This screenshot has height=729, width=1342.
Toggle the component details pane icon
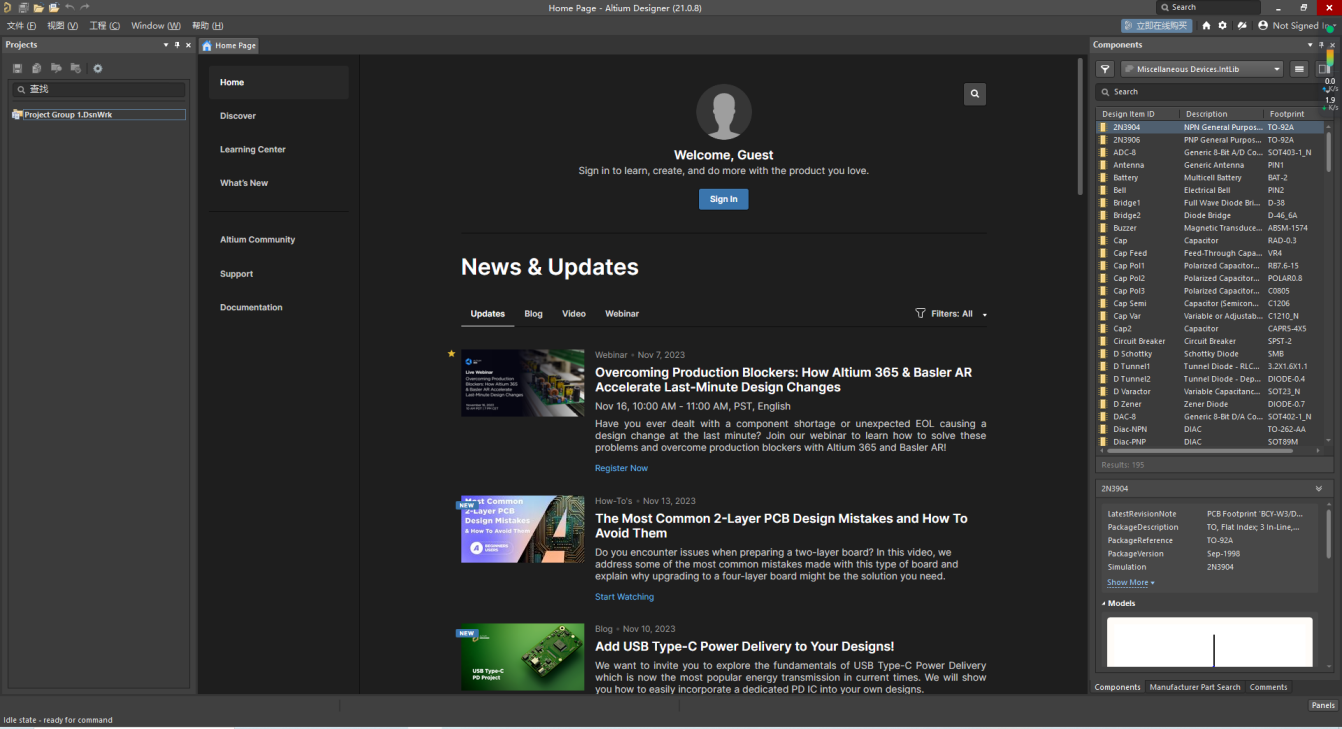pos(1322,69)
